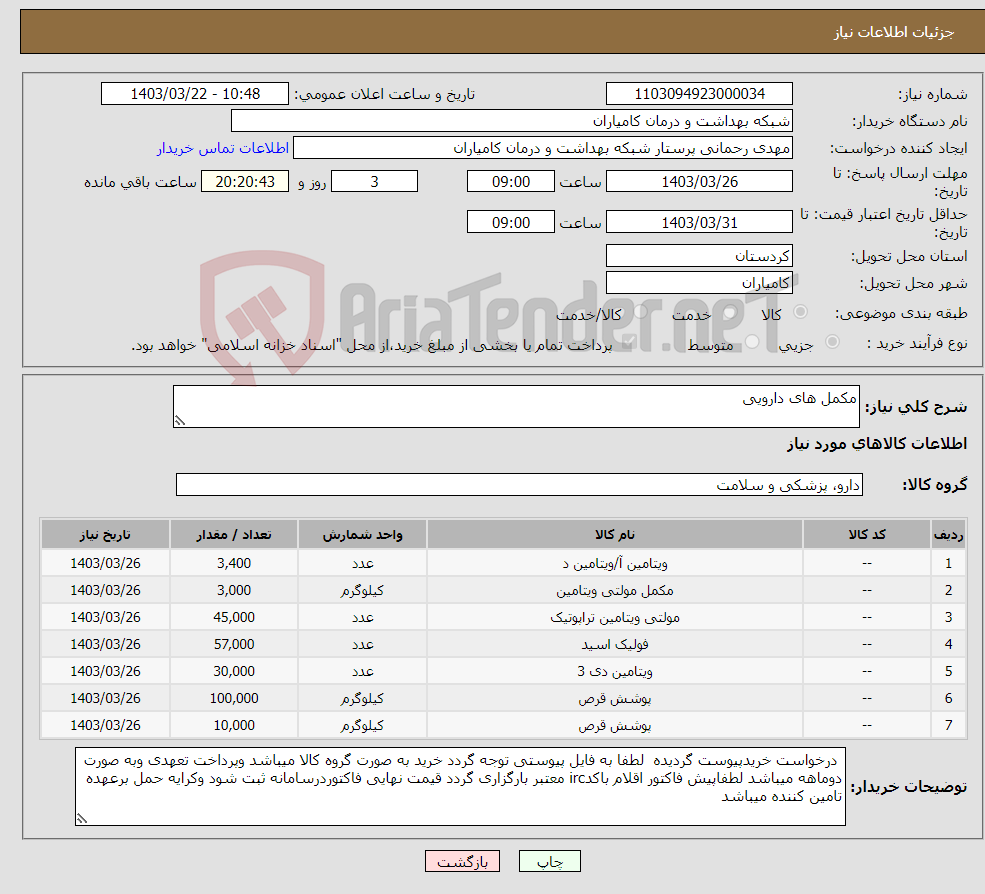
Task: Click item name ویتامین آ/ویتامین د
Action: pyautogui.click(x=615, y=564)
